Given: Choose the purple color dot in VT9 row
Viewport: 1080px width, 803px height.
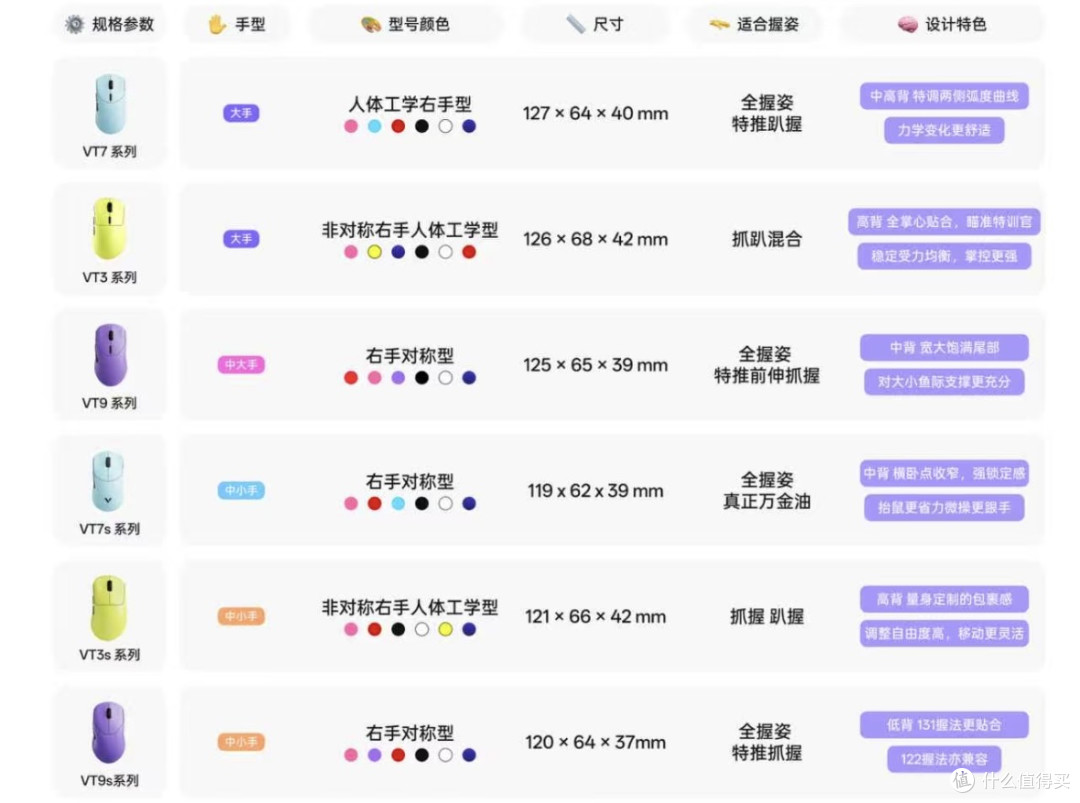Looking at the screenshot, I should (x=398, y=377).
